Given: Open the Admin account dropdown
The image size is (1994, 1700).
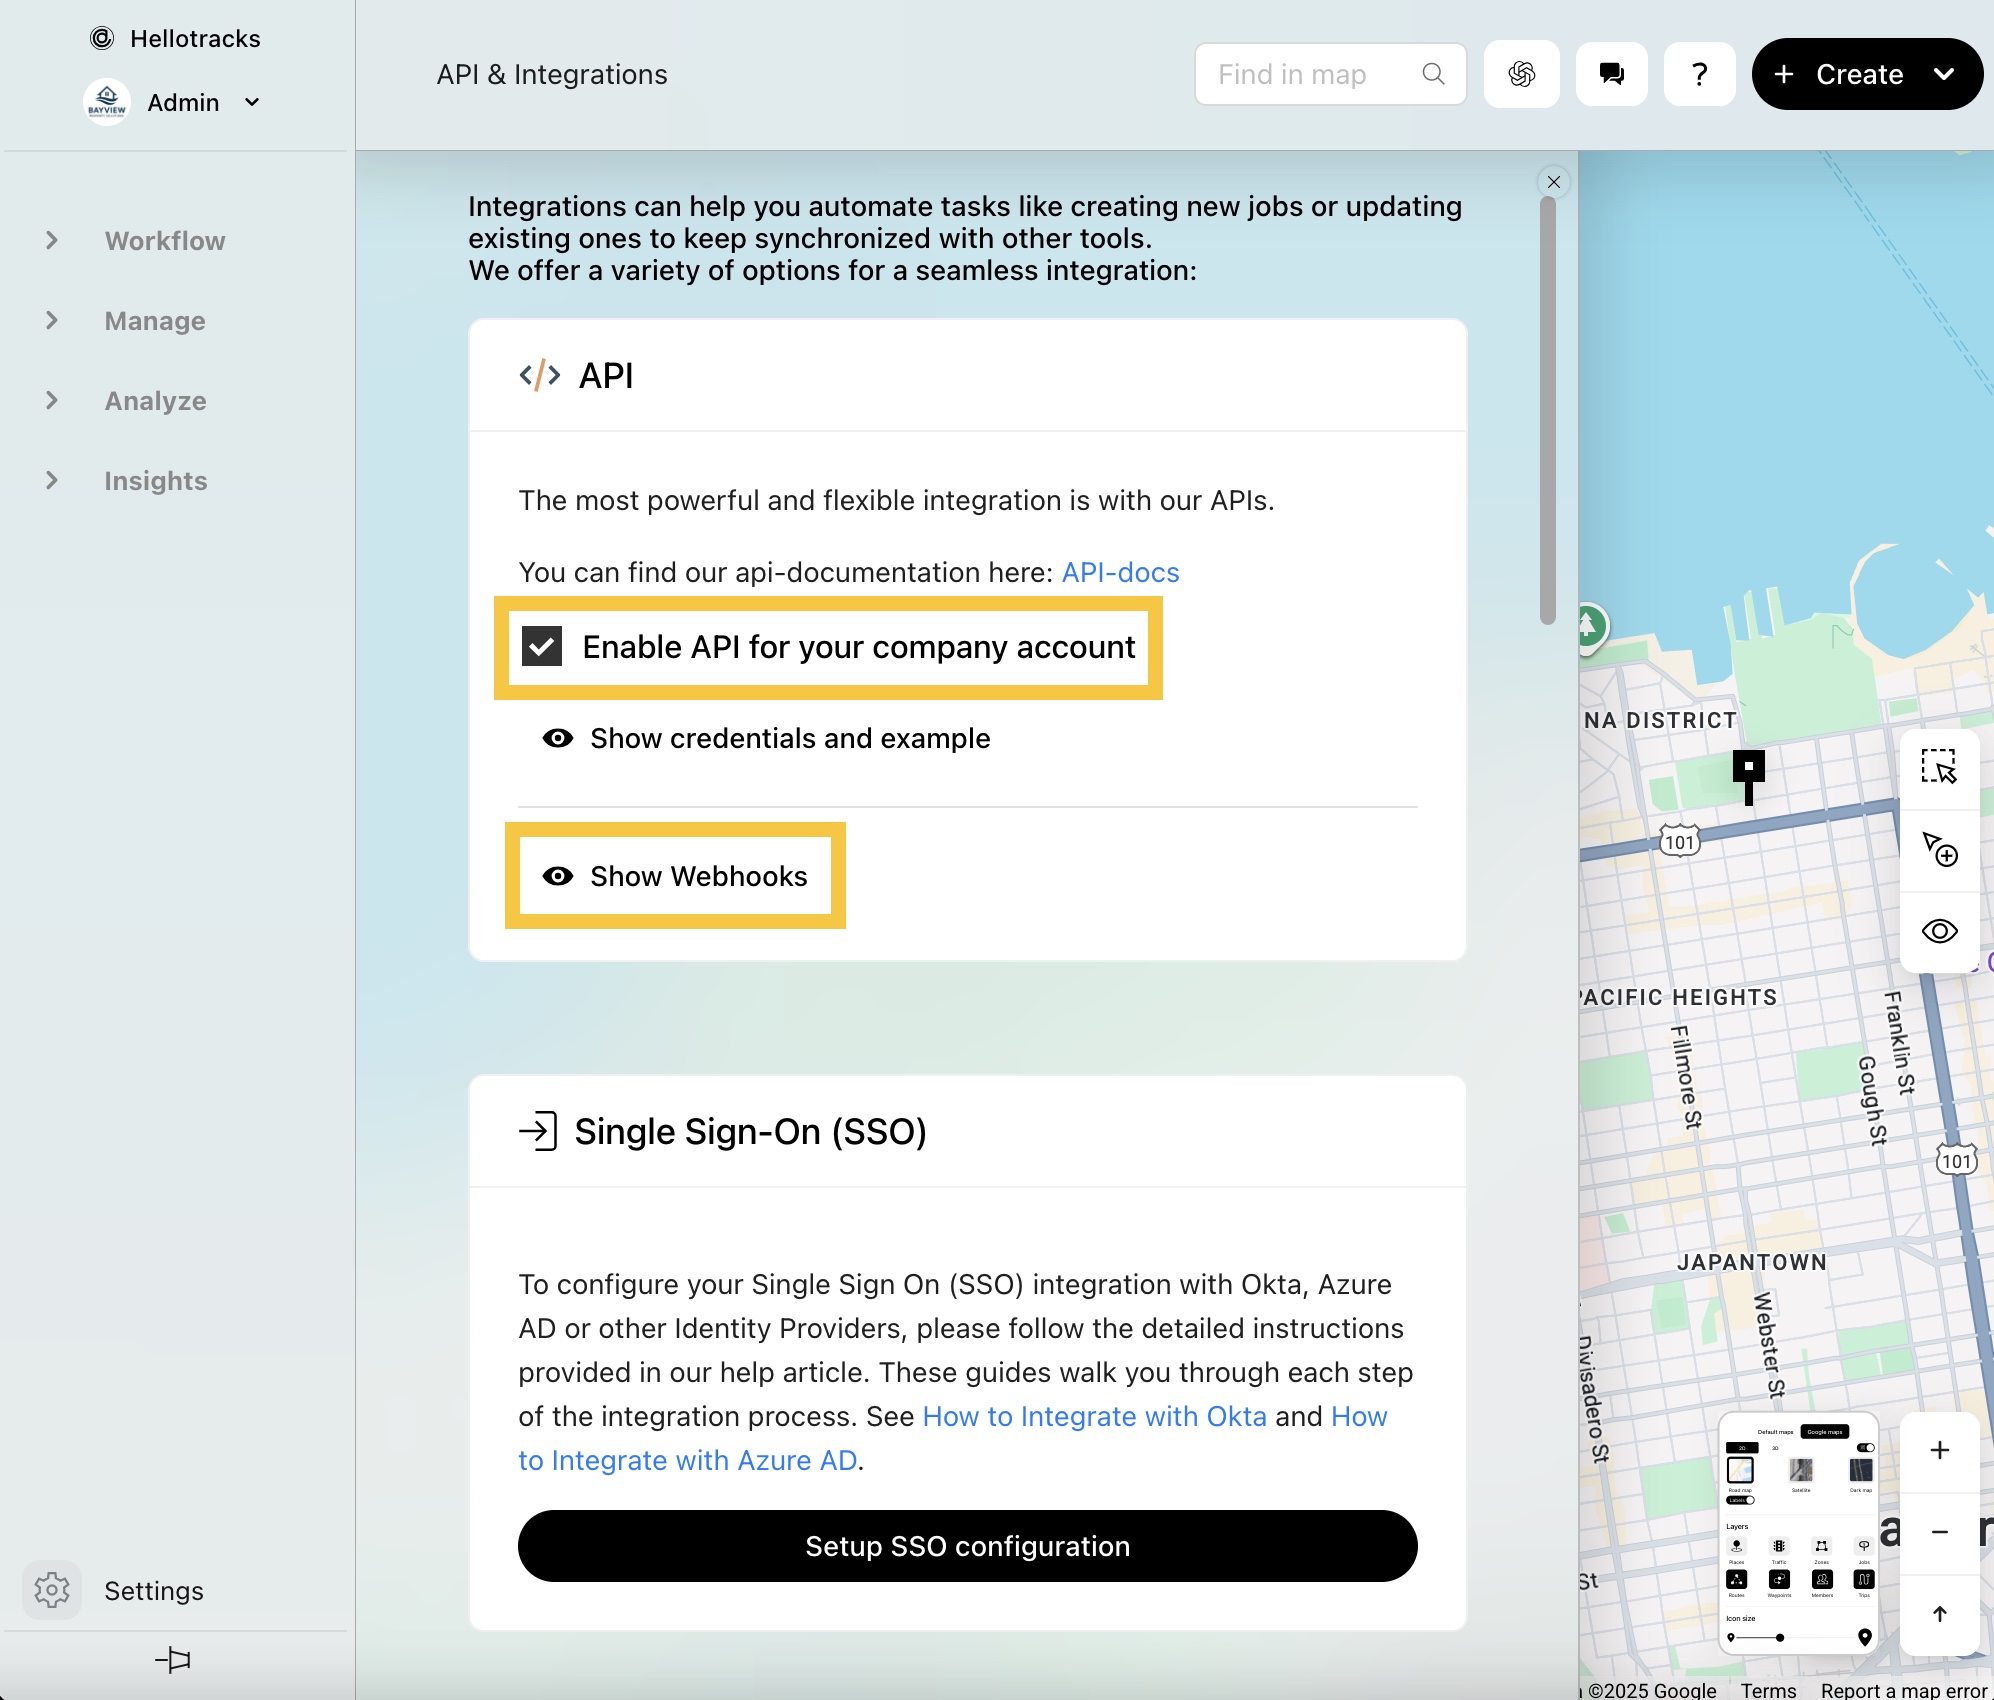Looking at the screenshot, I should [x=252, y=102].
